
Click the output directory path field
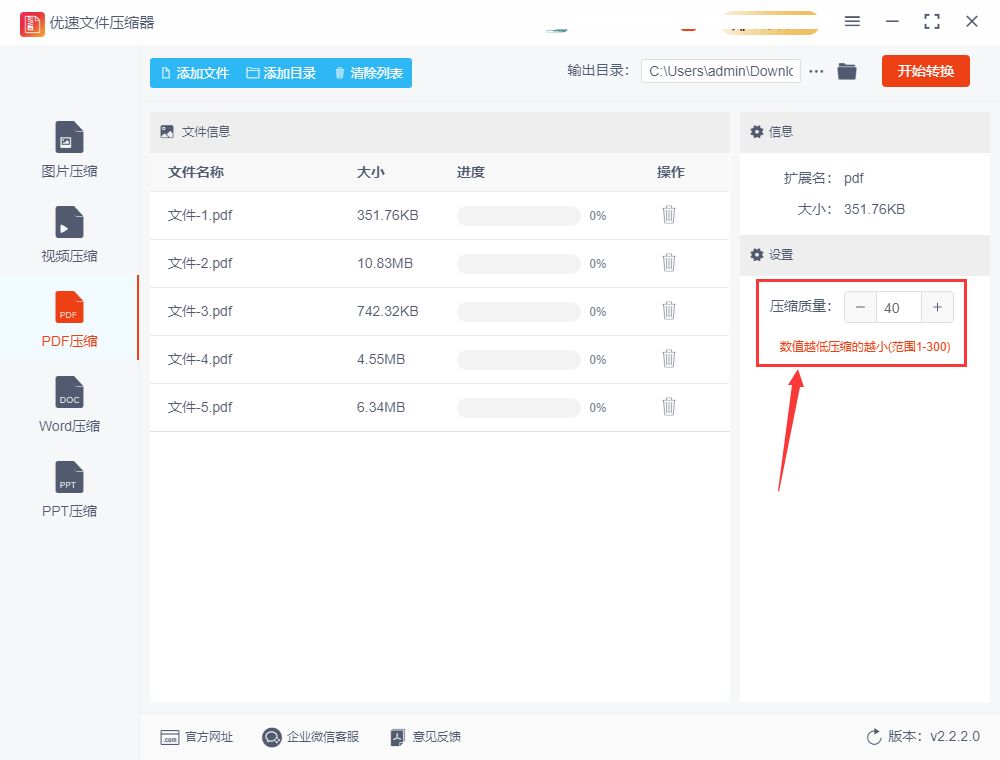[x=721, y=71]
